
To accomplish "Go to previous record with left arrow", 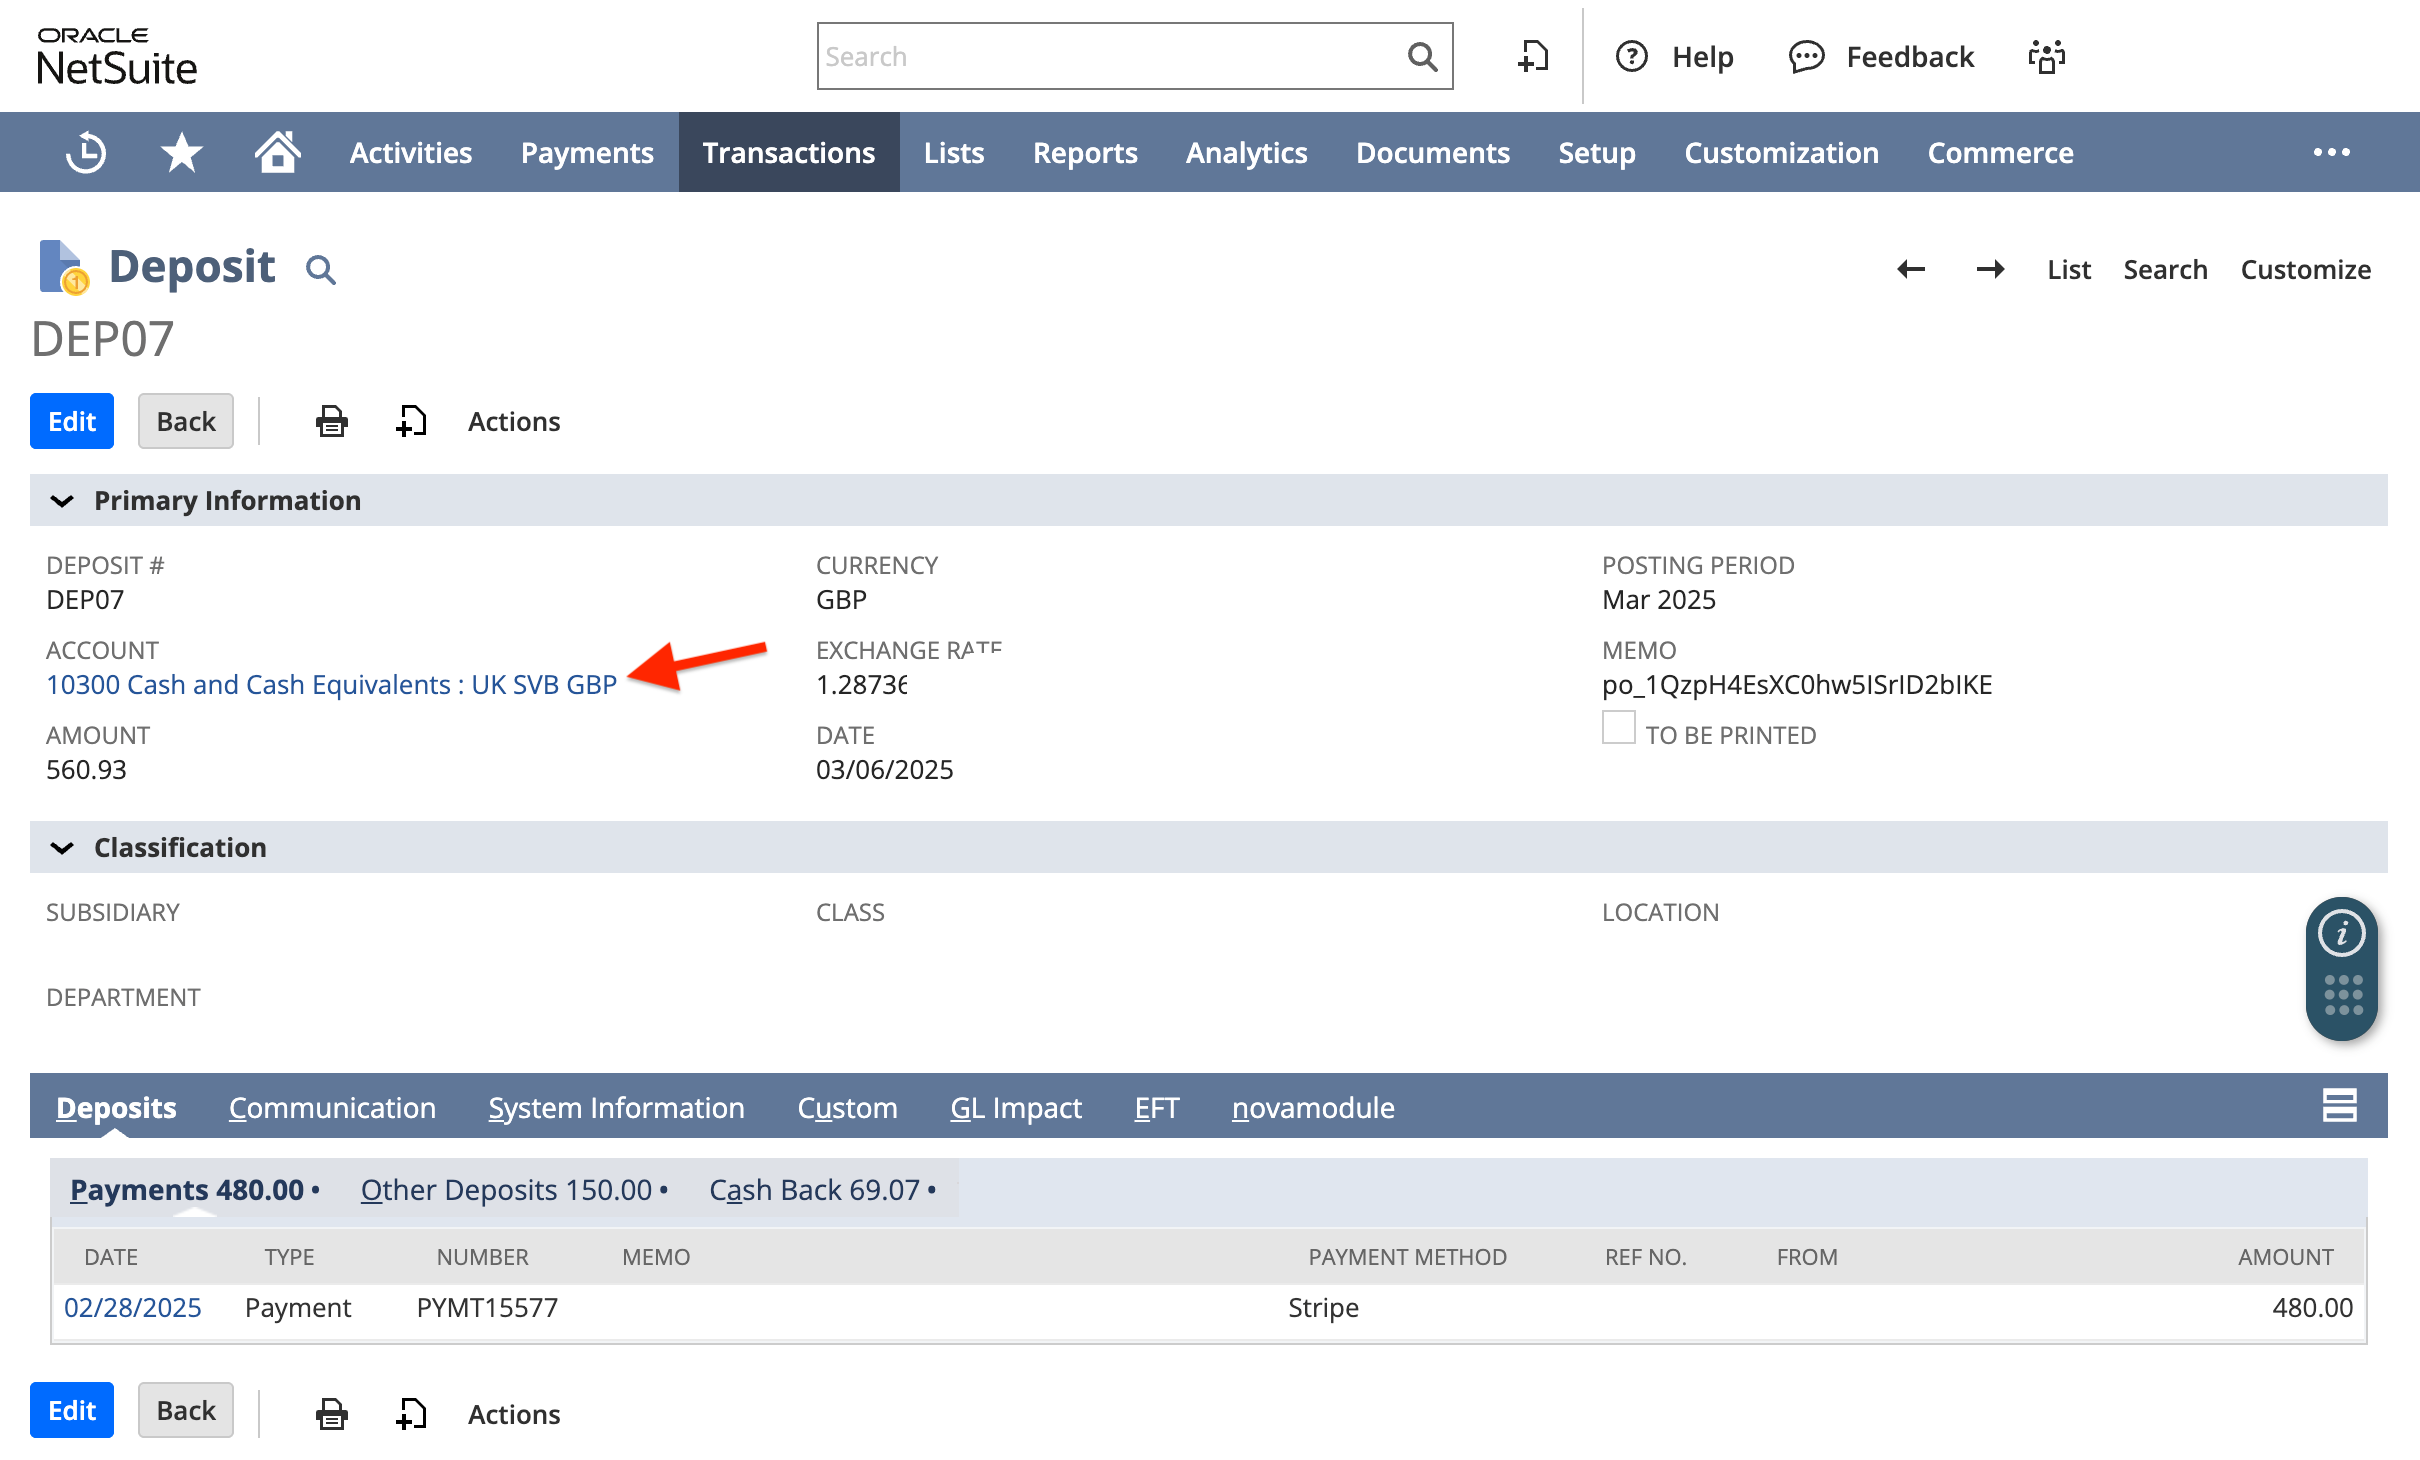I will (1910, 269).
